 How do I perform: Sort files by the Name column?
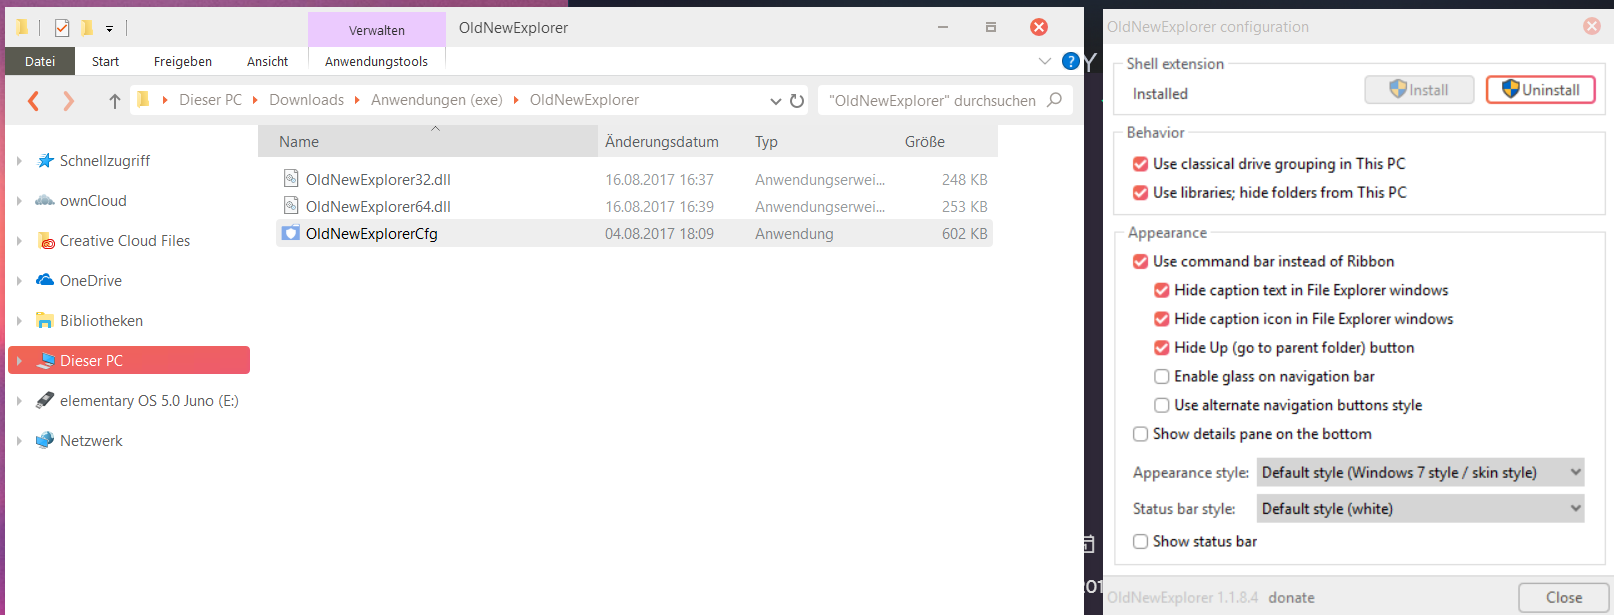point(428,141)
